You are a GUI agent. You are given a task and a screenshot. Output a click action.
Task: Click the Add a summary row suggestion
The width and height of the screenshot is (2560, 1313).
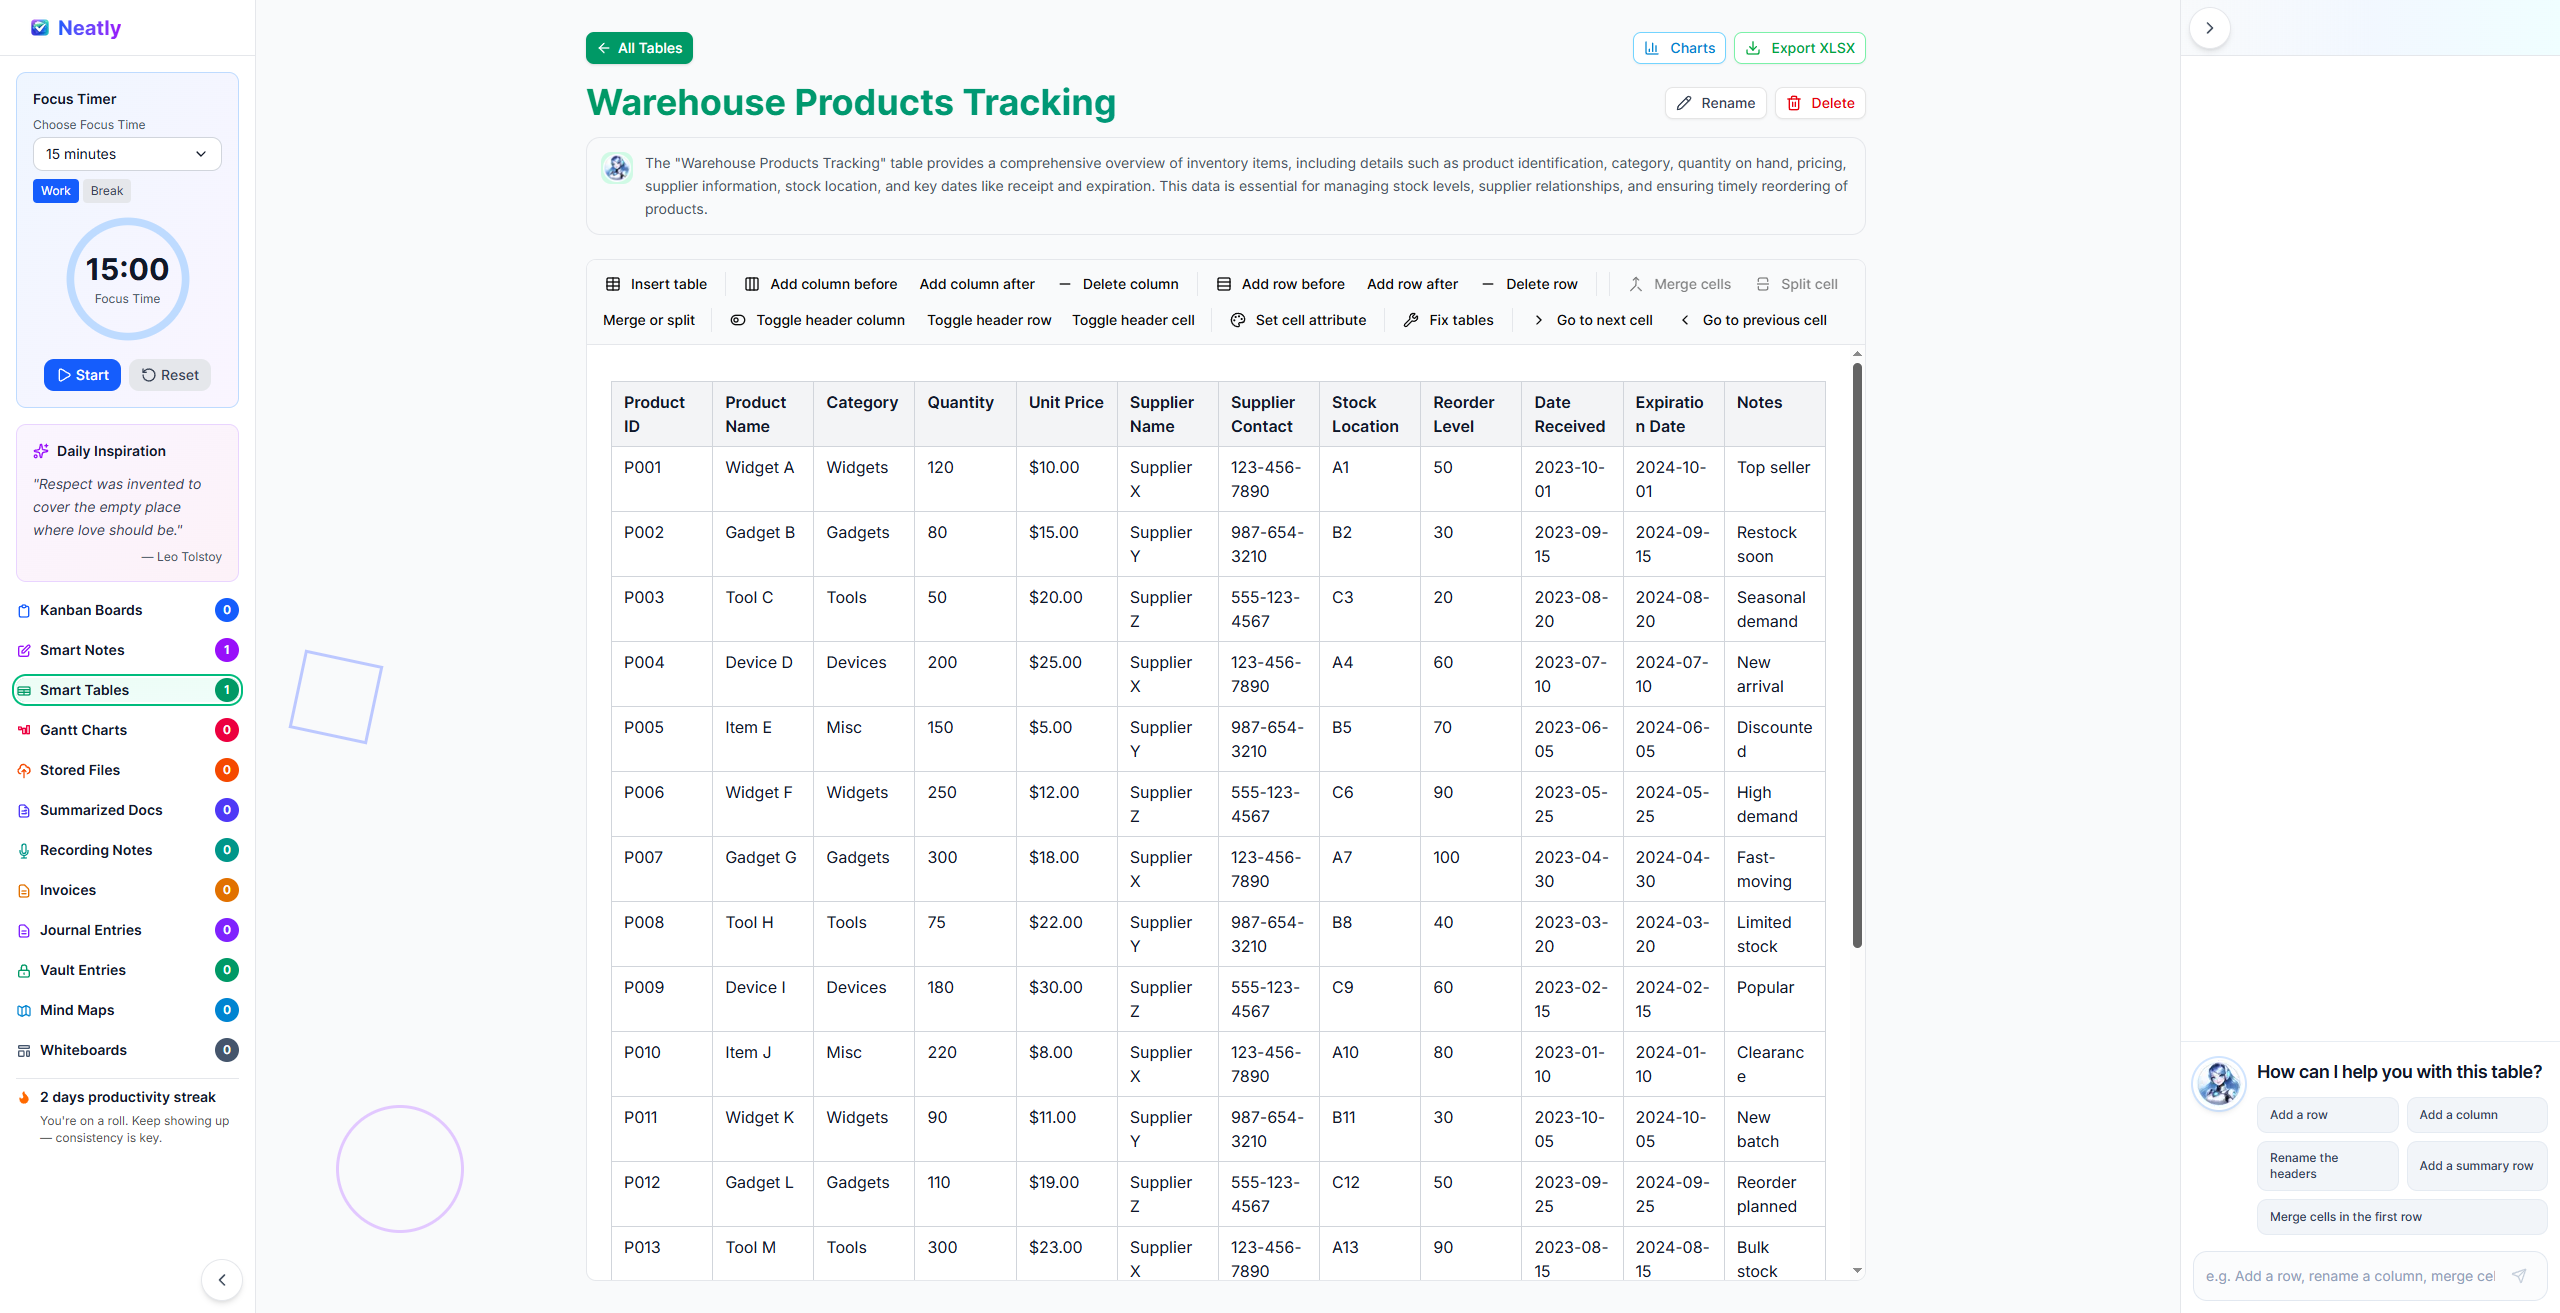pos(2476,1166)
